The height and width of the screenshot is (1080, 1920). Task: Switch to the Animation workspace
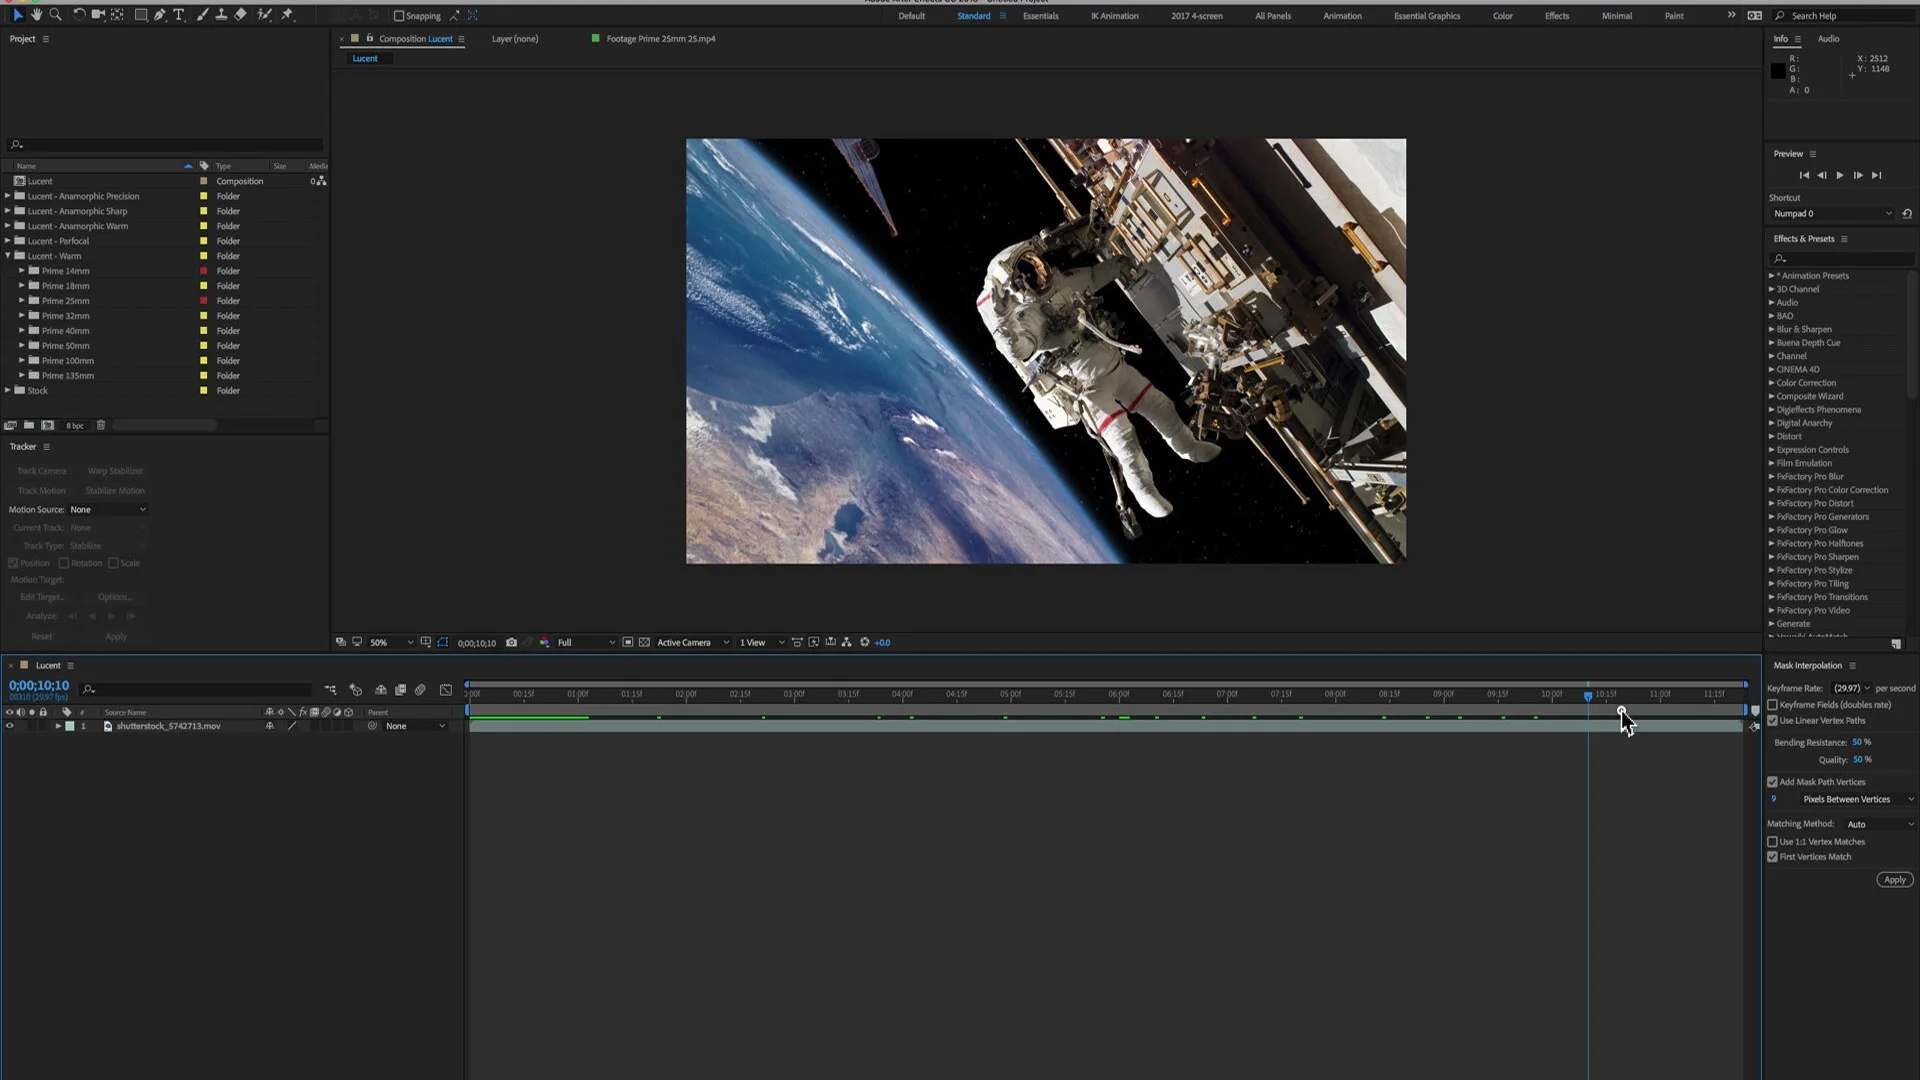pyautogui.click(x=1342, y=16)
